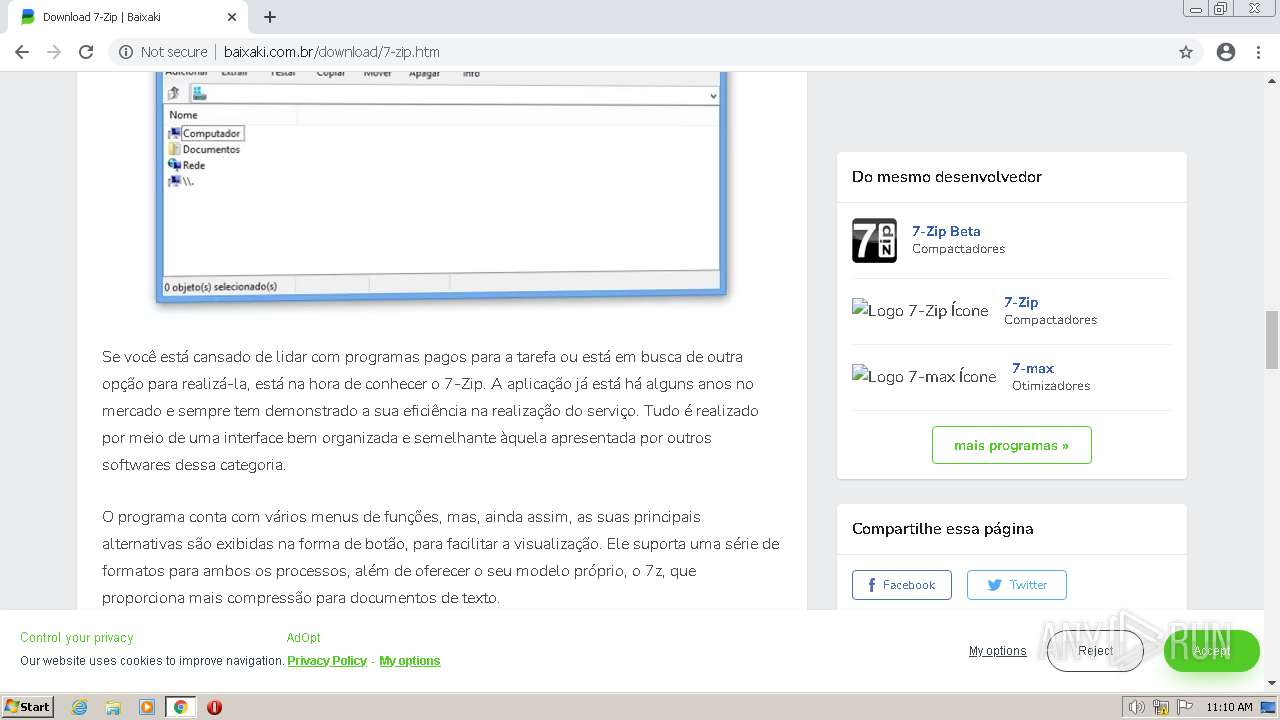The height and width of the screenshot is (720, 1280).
Task: Click the Logo 7-Zip Ícone image
Action: (920, 311)
